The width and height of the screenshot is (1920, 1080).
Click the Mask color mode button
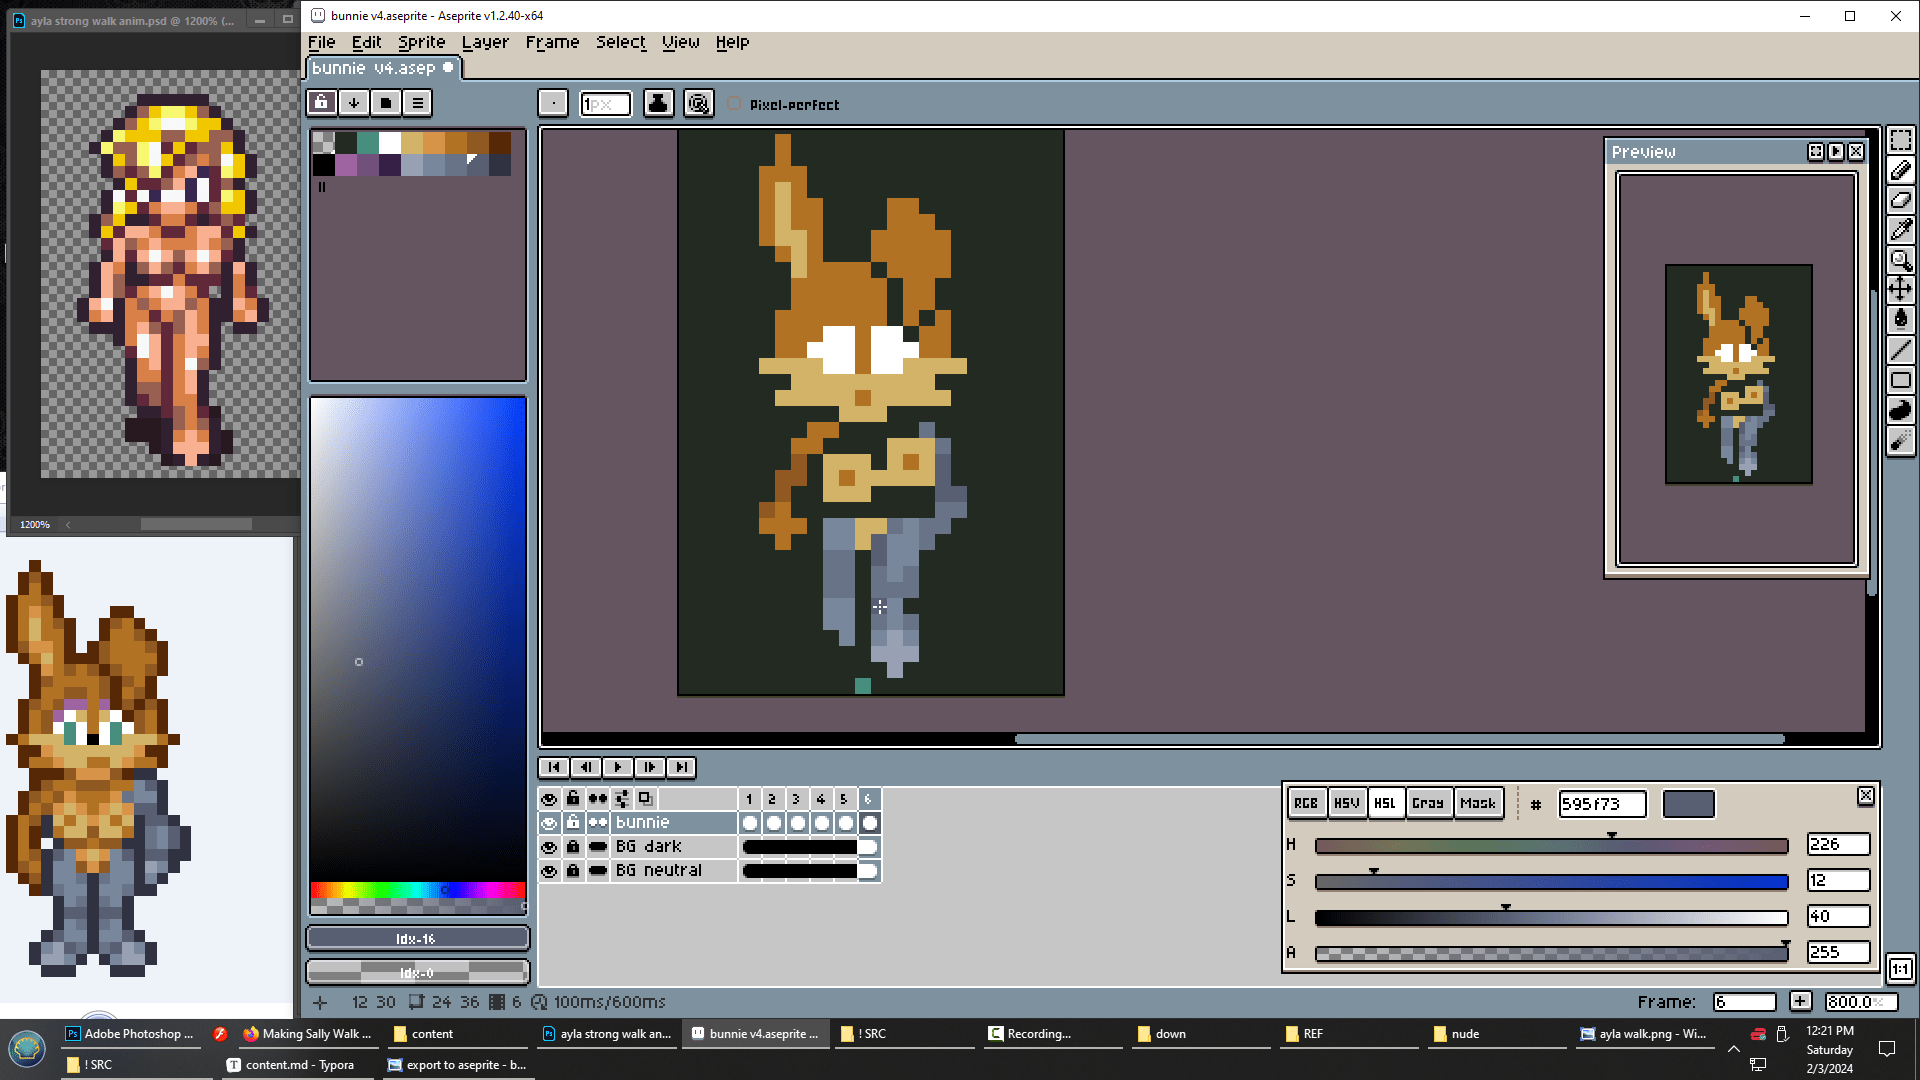click(x=1477, y=803)
